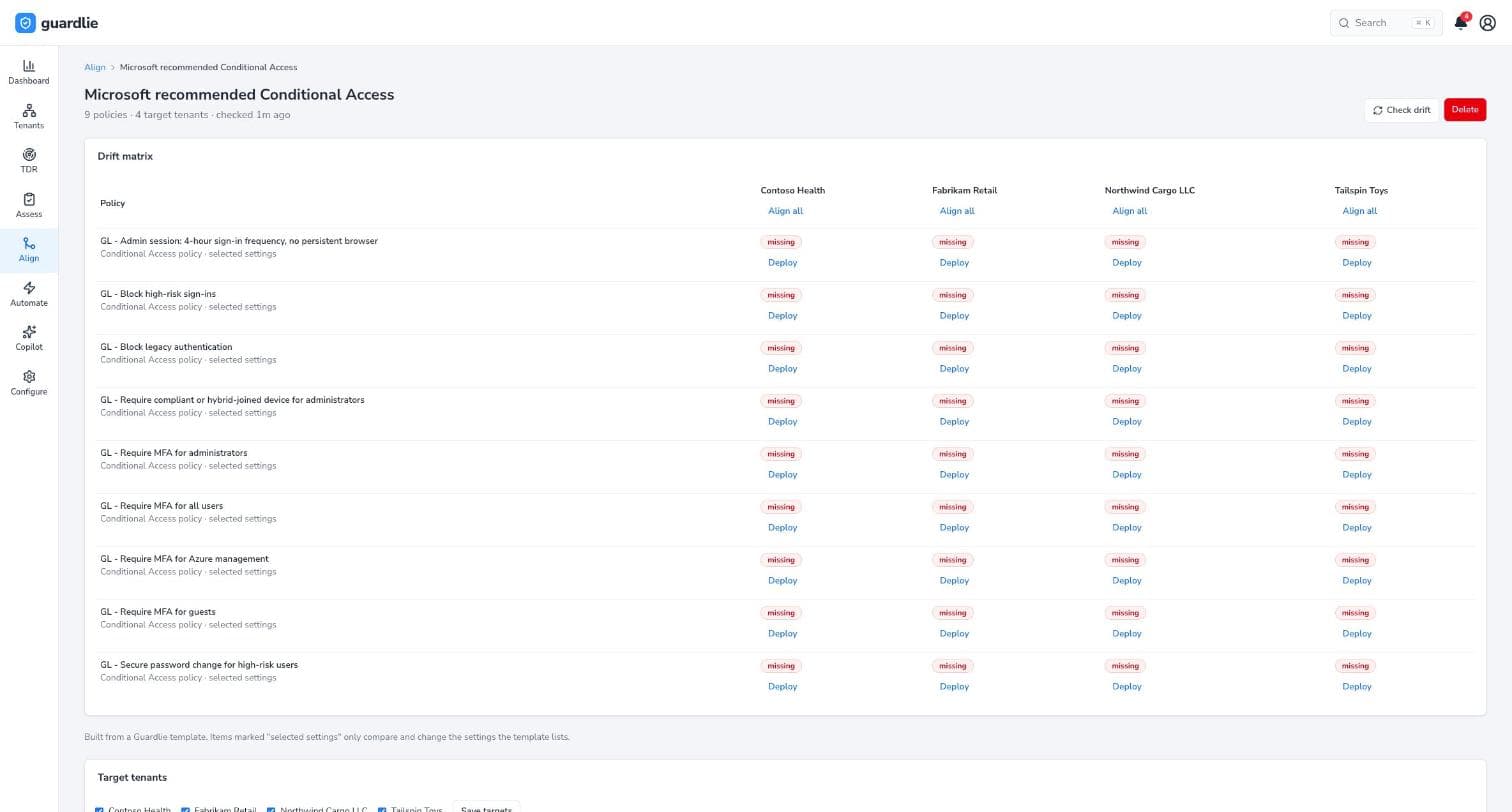Focus the Search field
Image resolution: width=1512 pixels, height=812 pixels.
[1386, 23]
